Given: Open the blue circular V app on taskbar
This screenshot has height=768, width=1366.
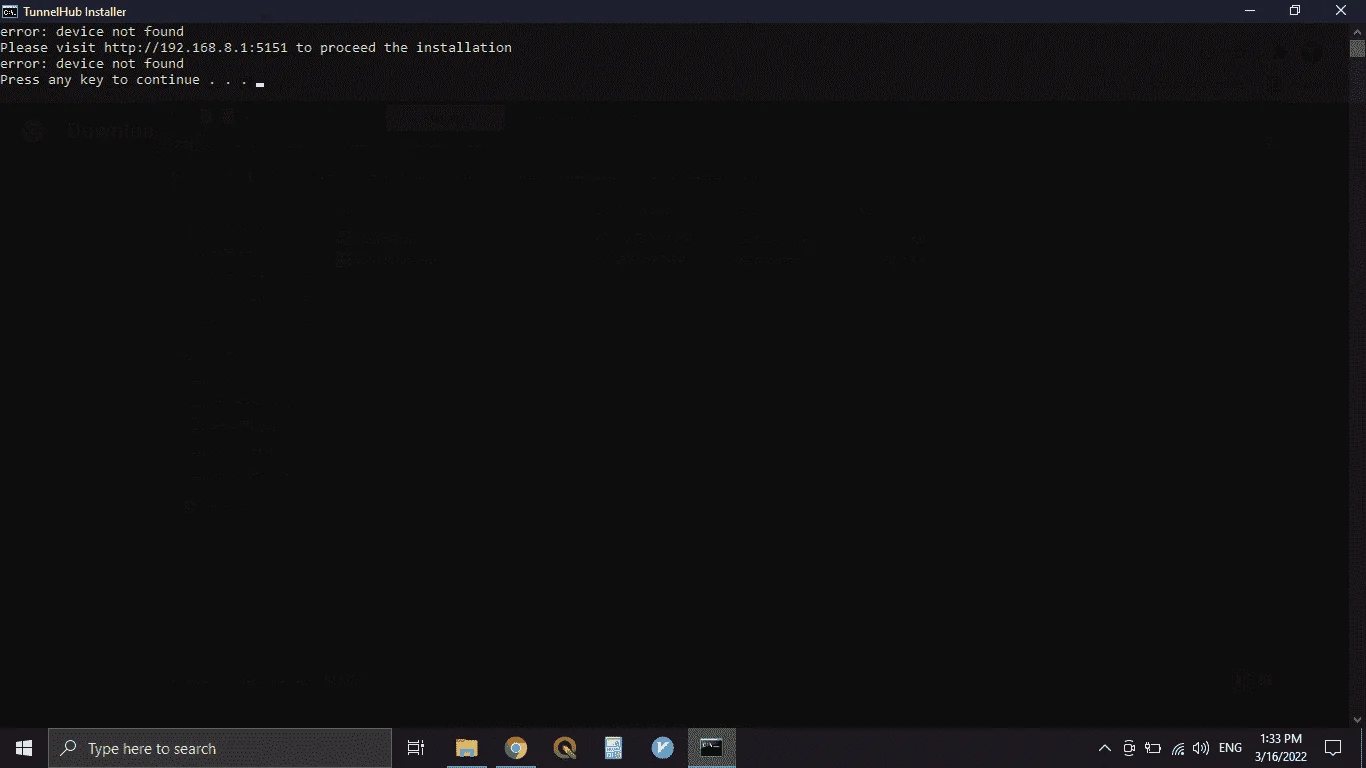Looking at the screenshot, I should coord(662,748).
